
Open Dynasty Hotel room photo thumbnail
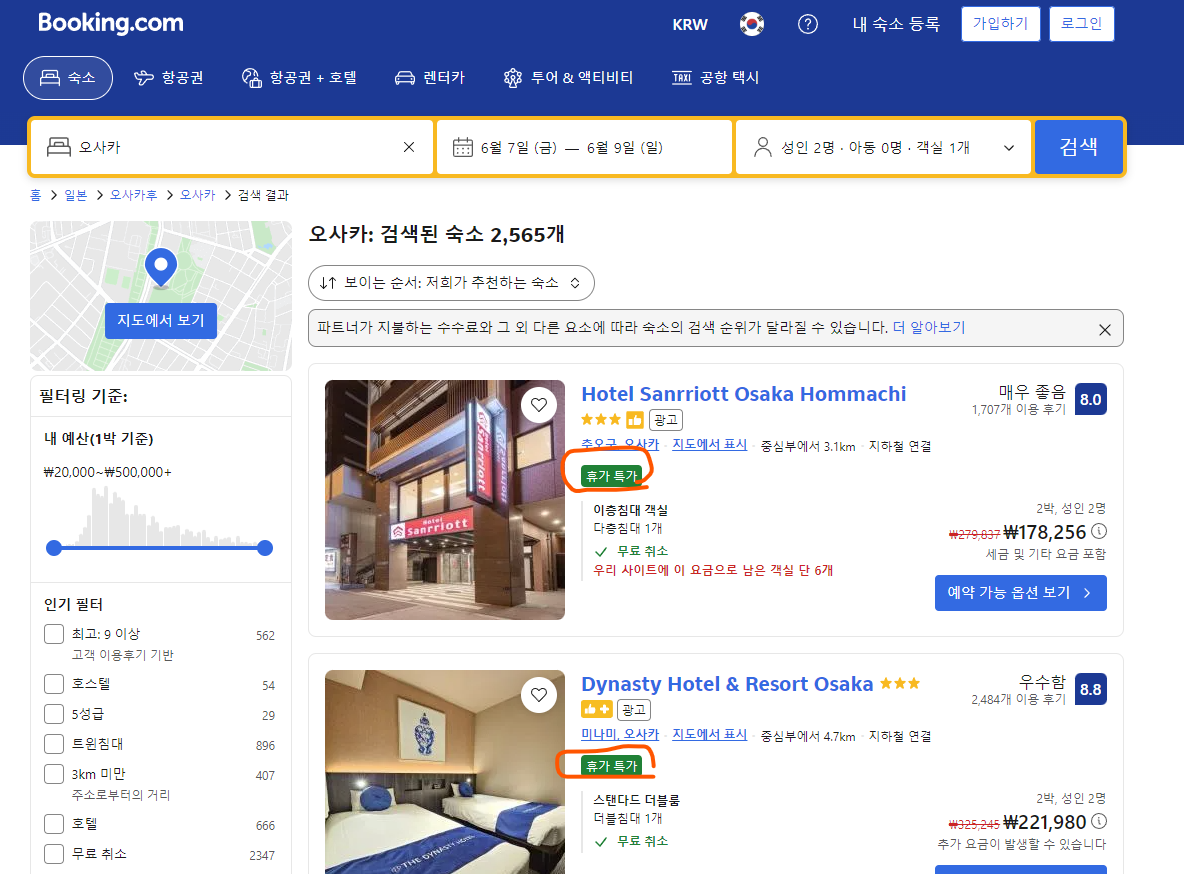445,772
